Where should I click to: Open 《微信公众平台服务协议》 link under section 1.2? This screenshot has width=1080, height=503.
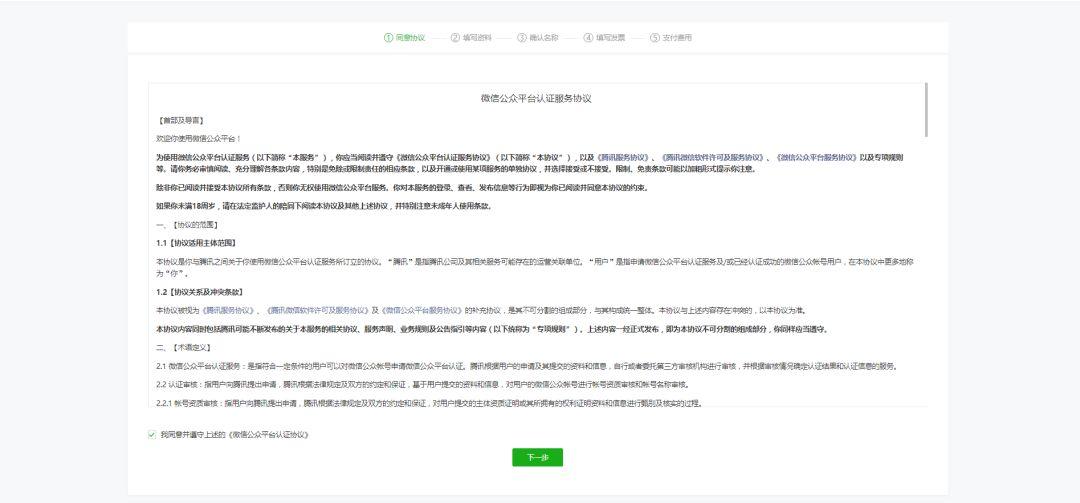[422, 311]
